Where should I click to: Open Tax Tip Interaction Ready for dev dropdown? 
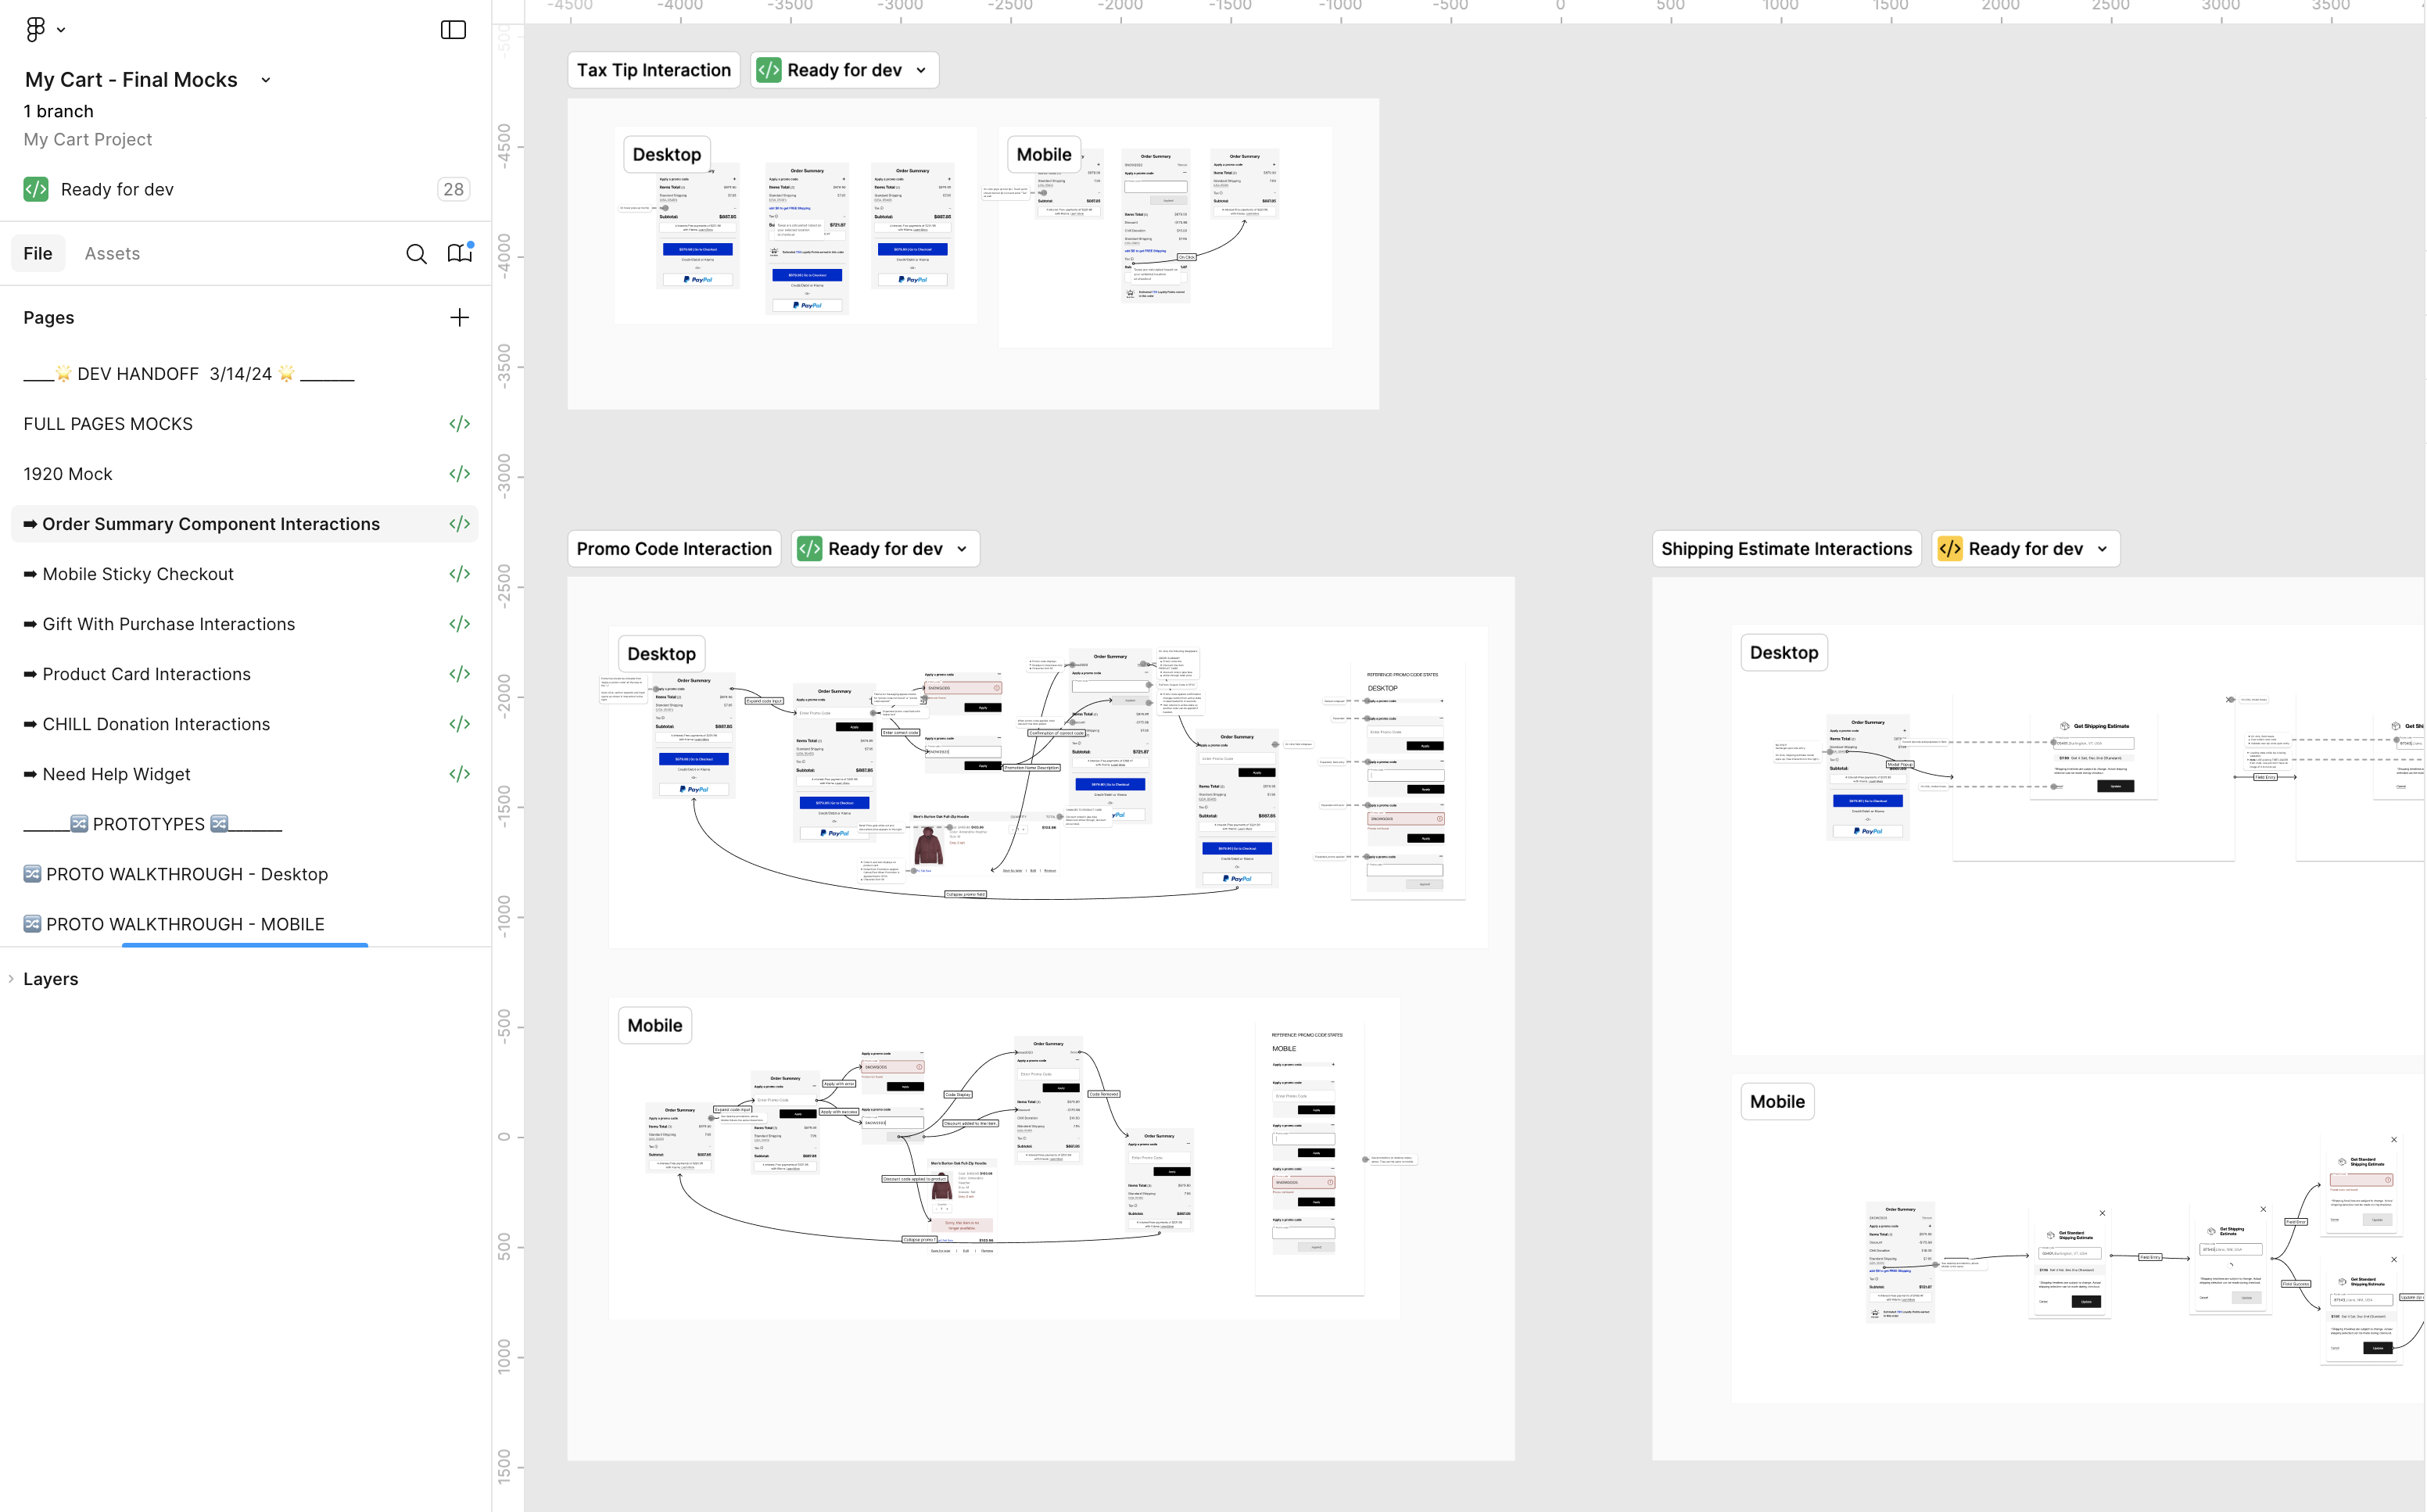921,70
